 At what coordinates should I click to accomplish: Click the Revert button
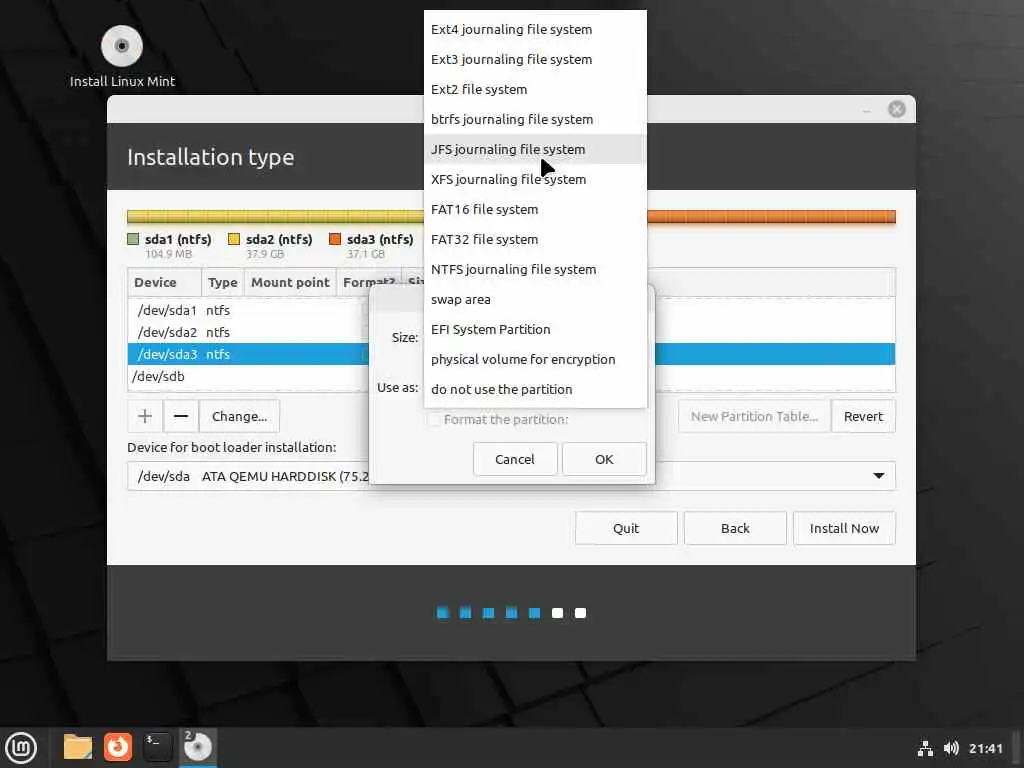tap(863, 416)
